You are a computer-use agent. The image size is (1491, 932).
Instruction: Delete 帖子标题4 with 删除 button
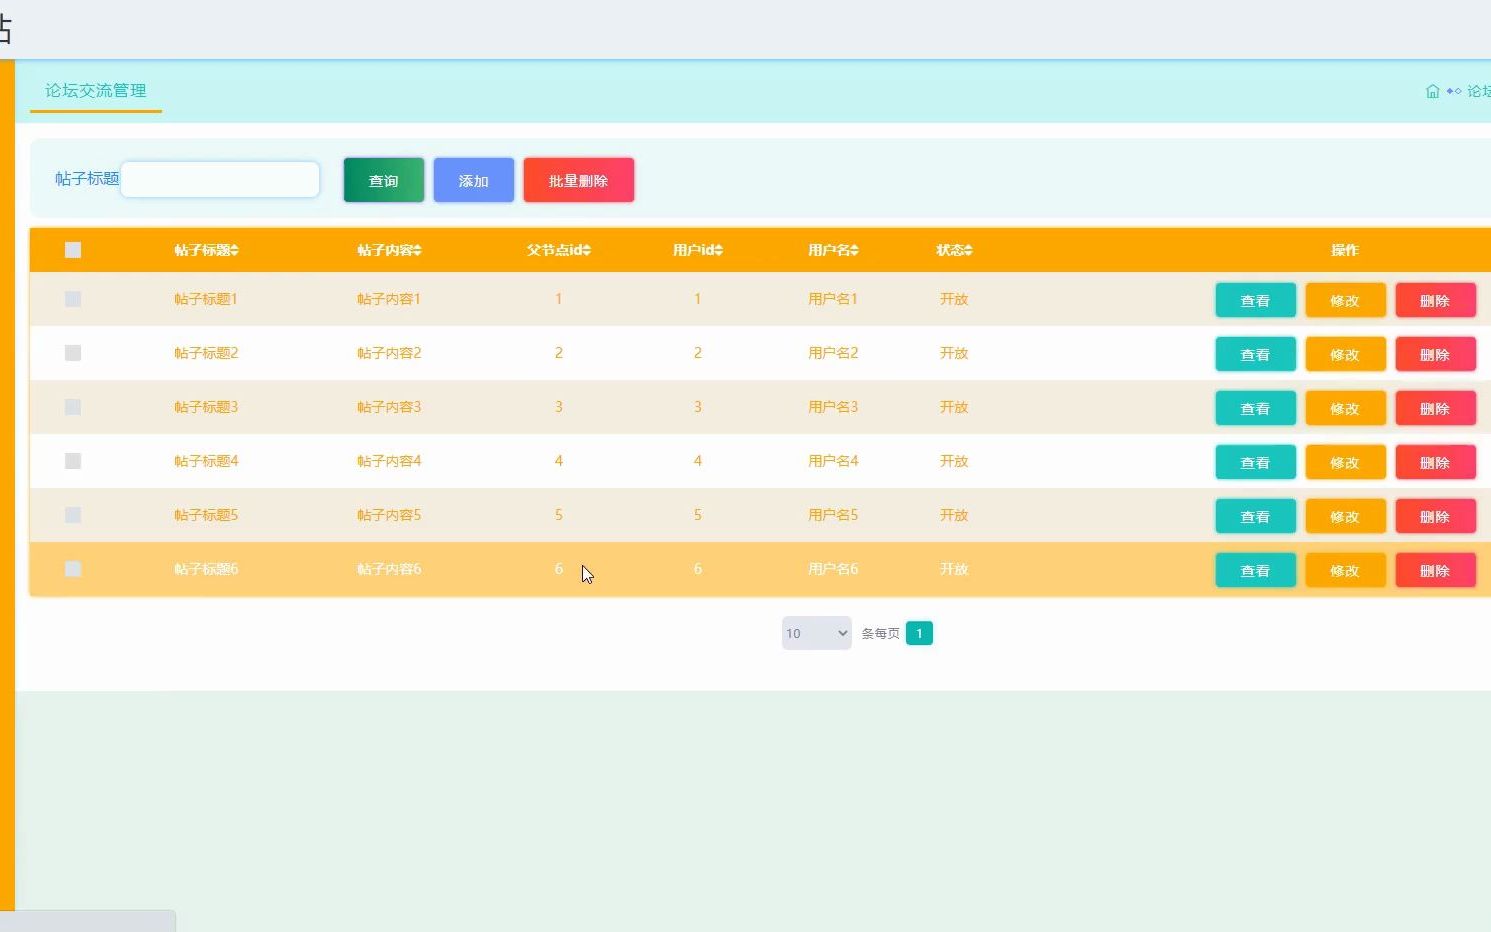click(1436, 462)
